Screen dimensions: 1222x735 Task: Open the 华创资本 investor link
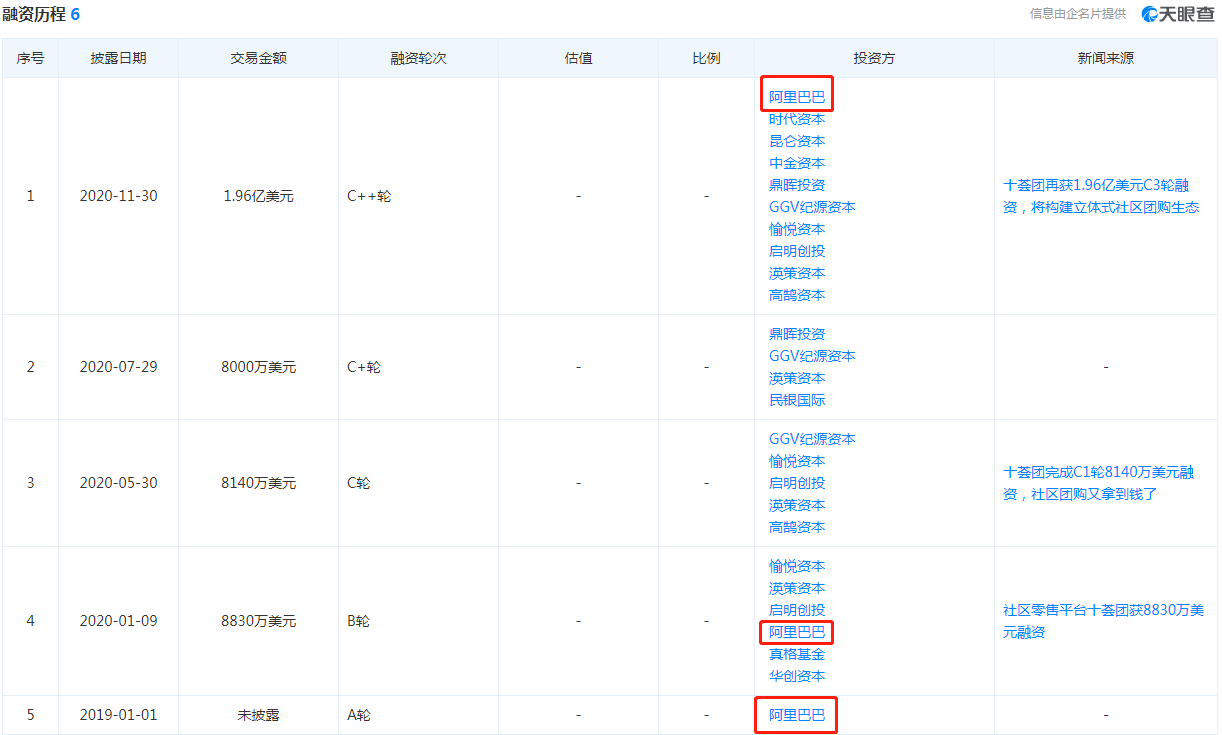pyautogui.click(x=797, y=676)
